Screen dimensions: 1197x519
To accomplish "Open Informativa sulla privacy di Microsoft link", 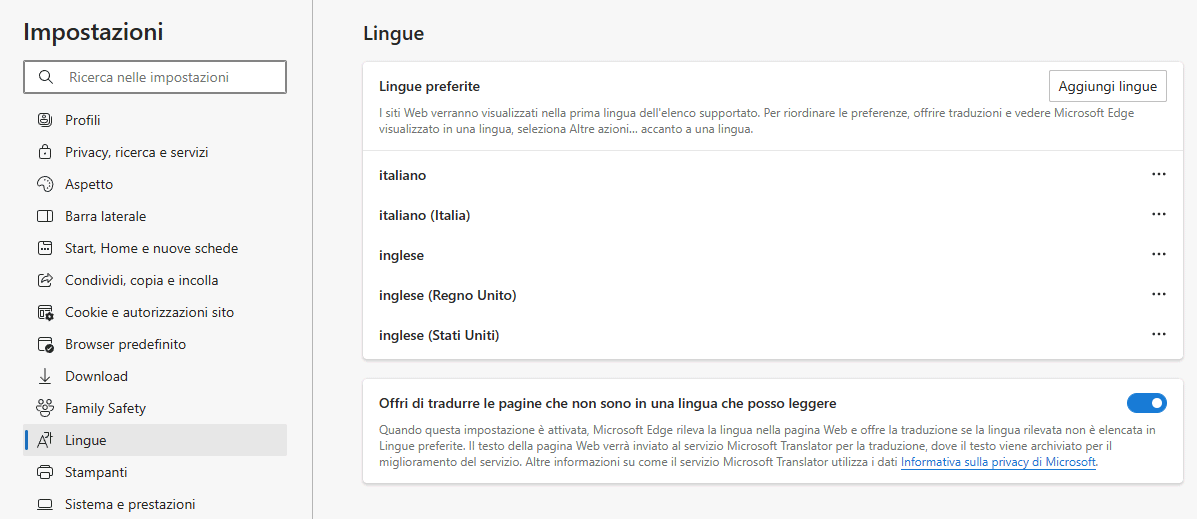I will click(x=998, y=463).
